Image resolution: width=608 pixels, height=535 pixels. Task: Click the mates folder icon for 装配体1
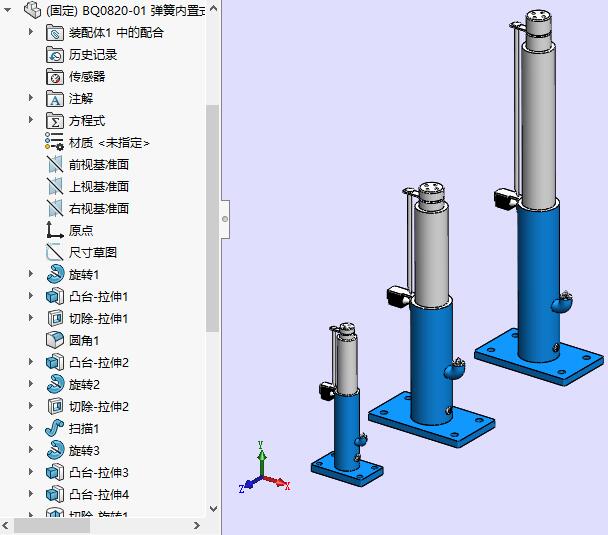point(55,33)
